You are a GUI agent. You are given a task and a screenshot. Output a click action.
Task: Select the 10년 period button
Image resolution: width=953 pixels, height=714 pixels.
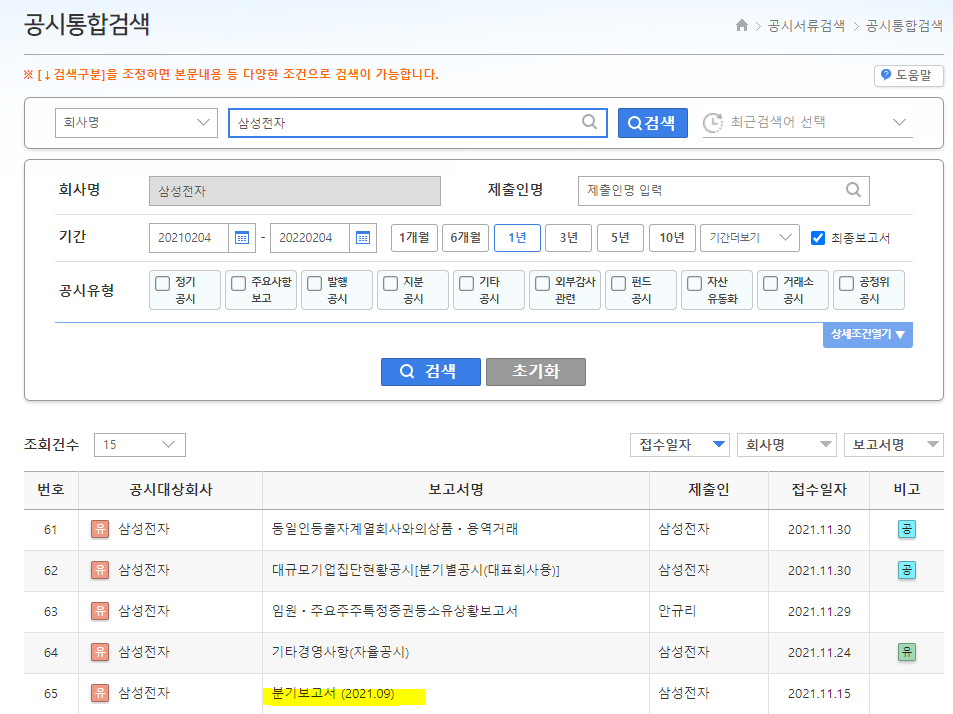(672, 238)
